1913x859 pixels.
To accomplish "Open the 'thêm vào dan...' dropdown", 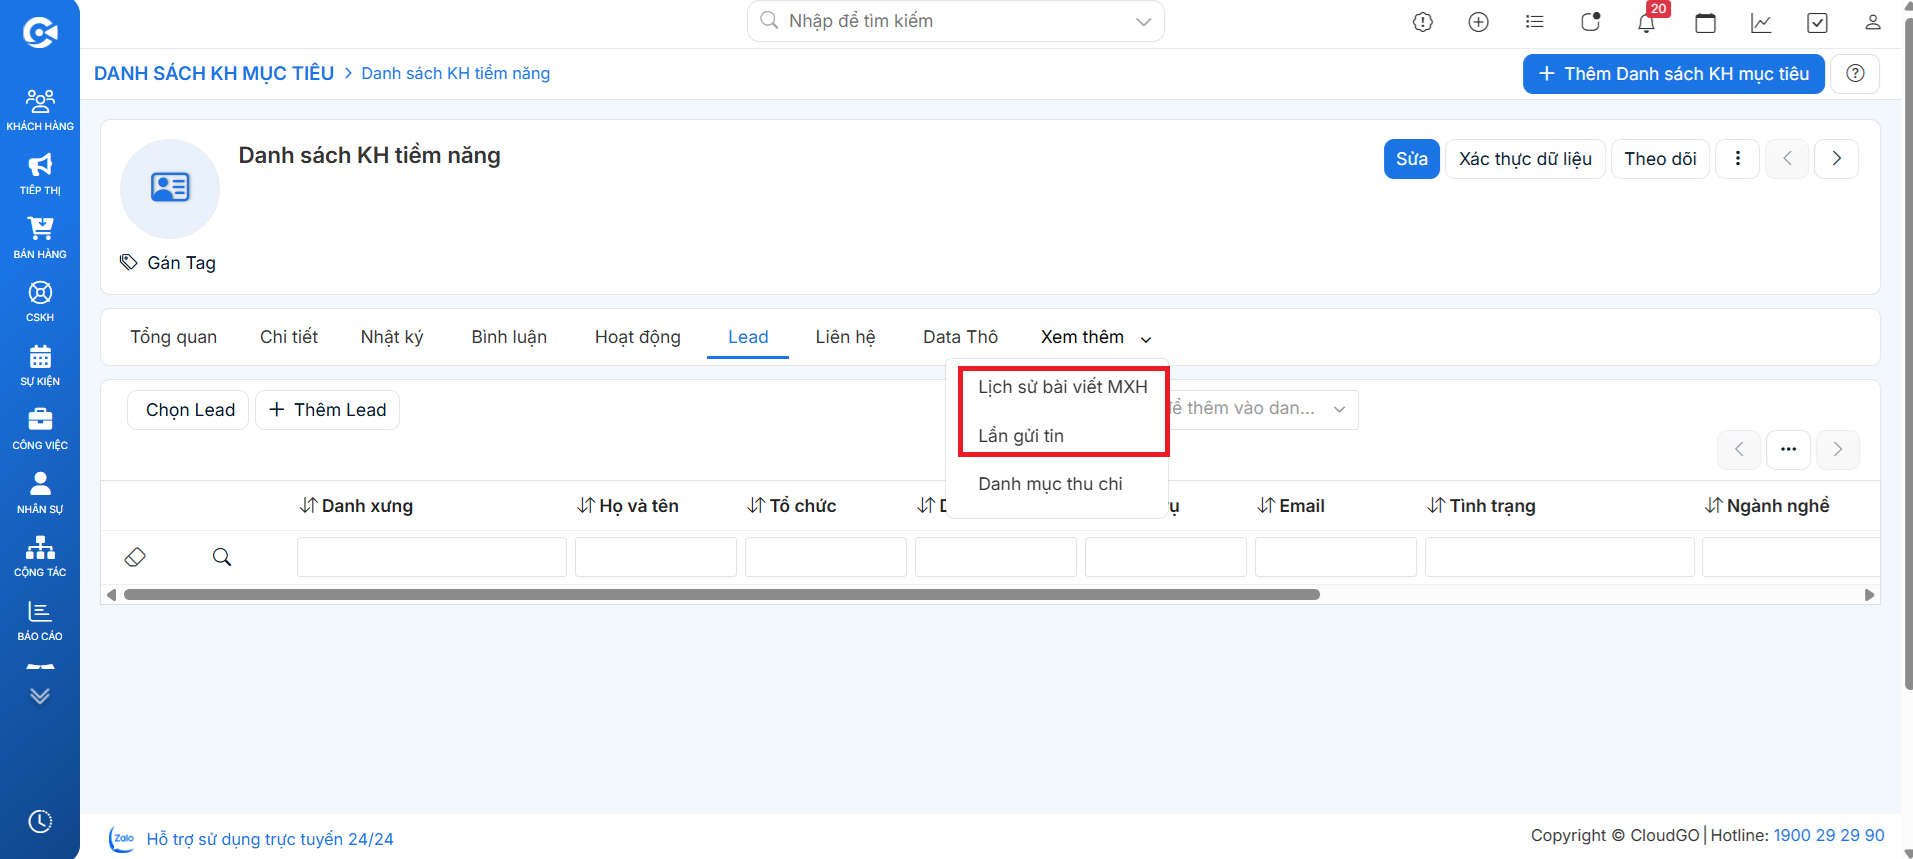I will [x=1262, y=409].
